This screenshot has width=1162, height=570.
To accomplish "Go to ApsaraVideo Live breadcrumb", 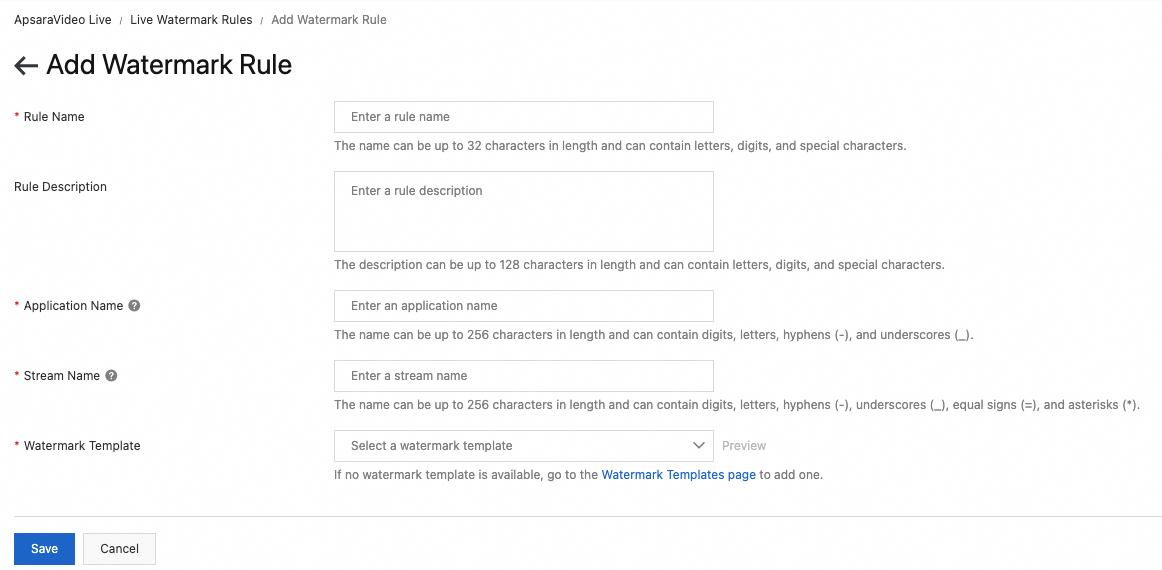I will pos(63,20).
